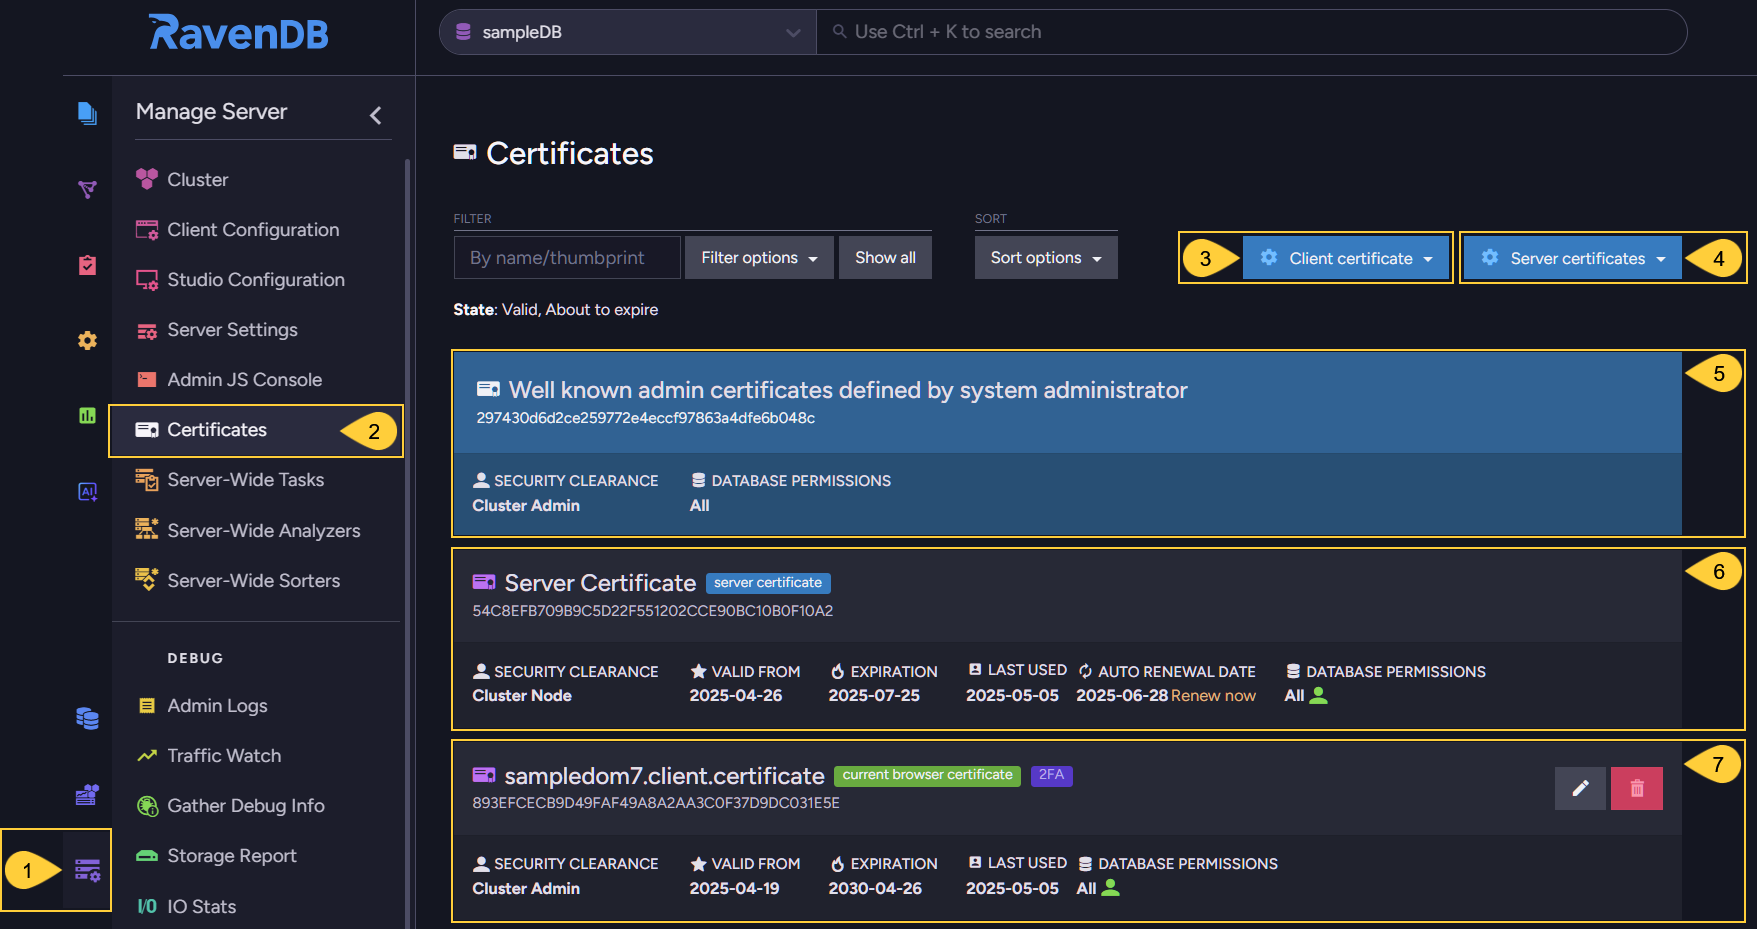Click the Certificates page heading

569,153
